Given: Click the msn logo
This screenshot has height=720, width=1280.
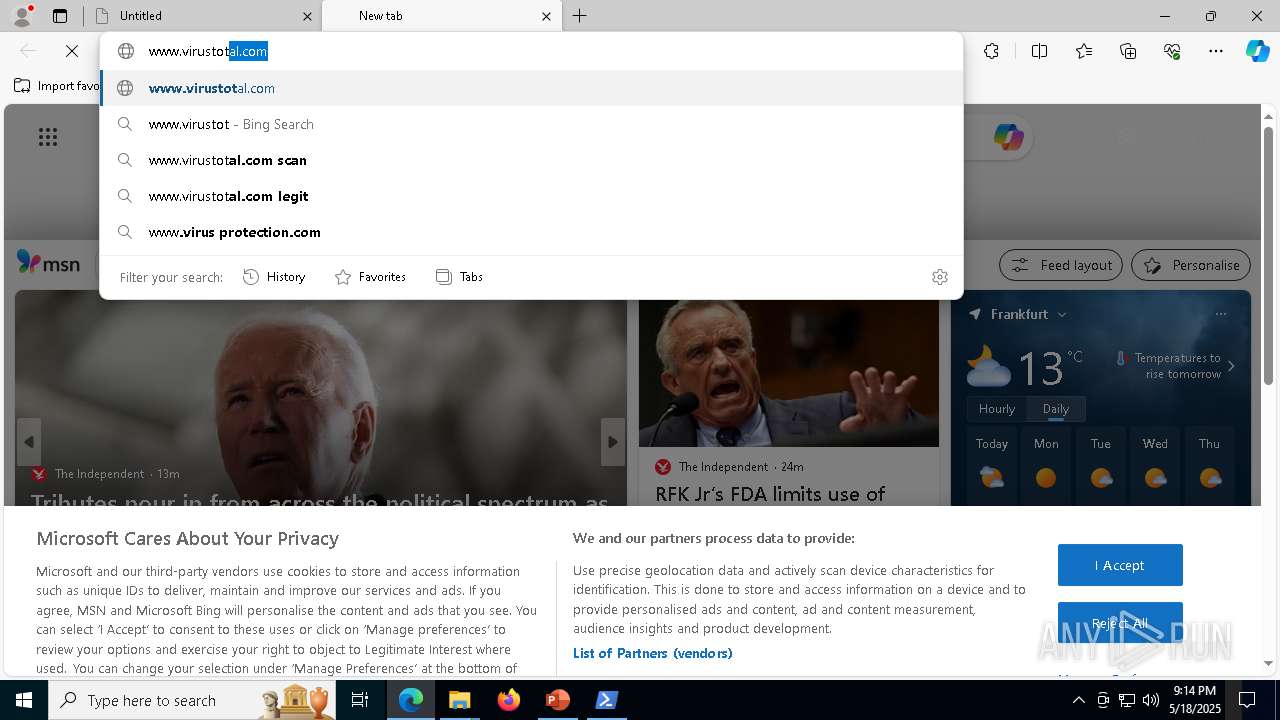Looking at the screenshot, I should tap(48, 263).
